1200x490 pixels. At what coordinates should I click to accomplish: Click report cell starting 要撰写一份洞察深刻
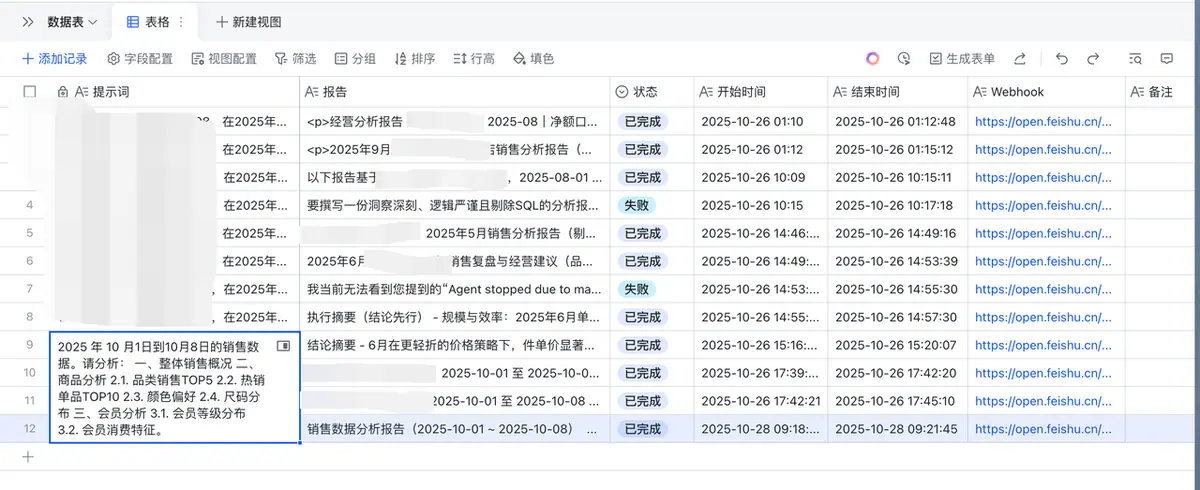click(x=455, y=205)
